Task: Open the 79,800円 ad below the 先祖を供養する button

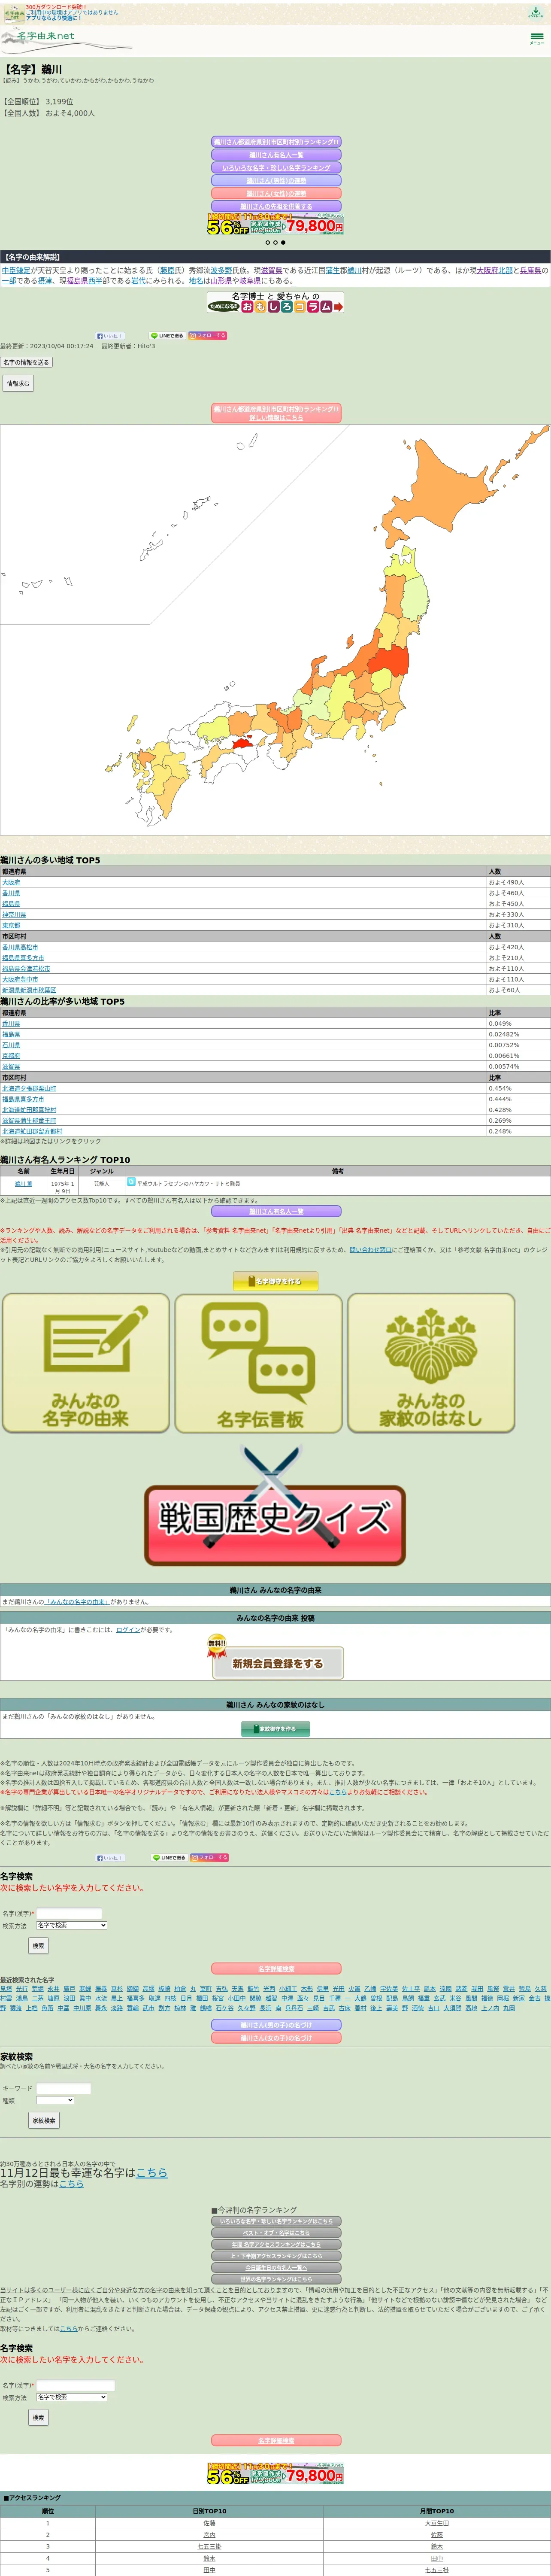Action: pos(276,225)
